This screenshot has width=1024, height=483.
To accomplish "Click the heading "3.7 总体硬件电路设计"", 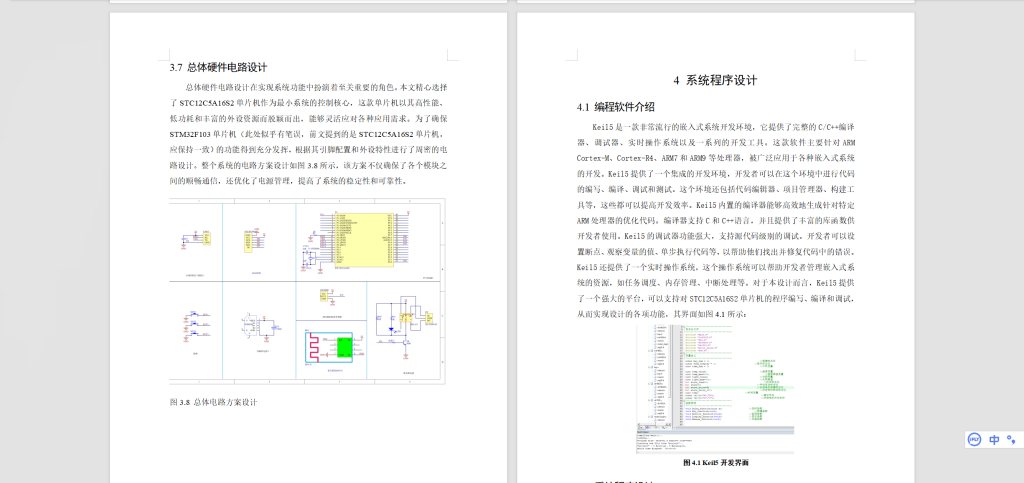I will click(218, 67).
